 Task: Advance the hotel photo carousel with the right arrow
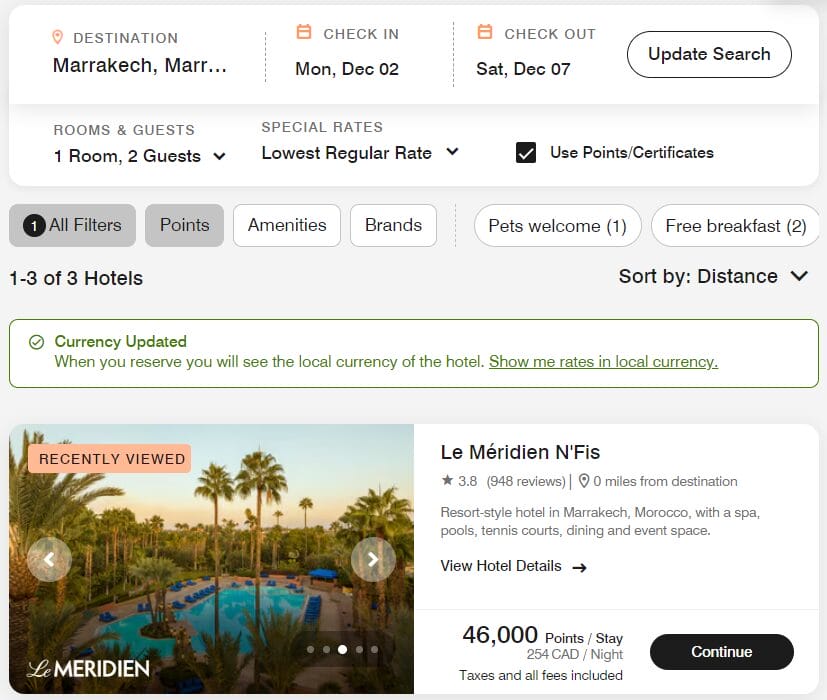pyautogui.click(x=373, y=560)
